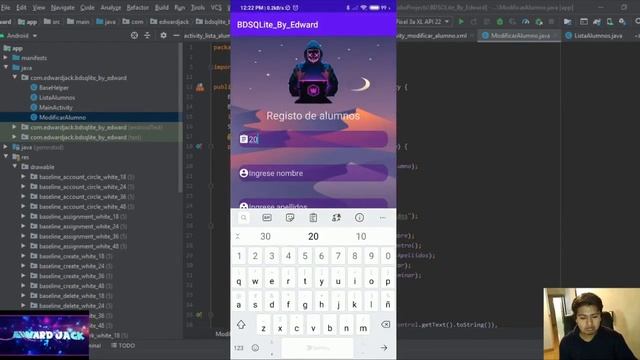Collapse all in project panel
The height and width of the screenshot is (360, 640).
[x=147, y=36]
